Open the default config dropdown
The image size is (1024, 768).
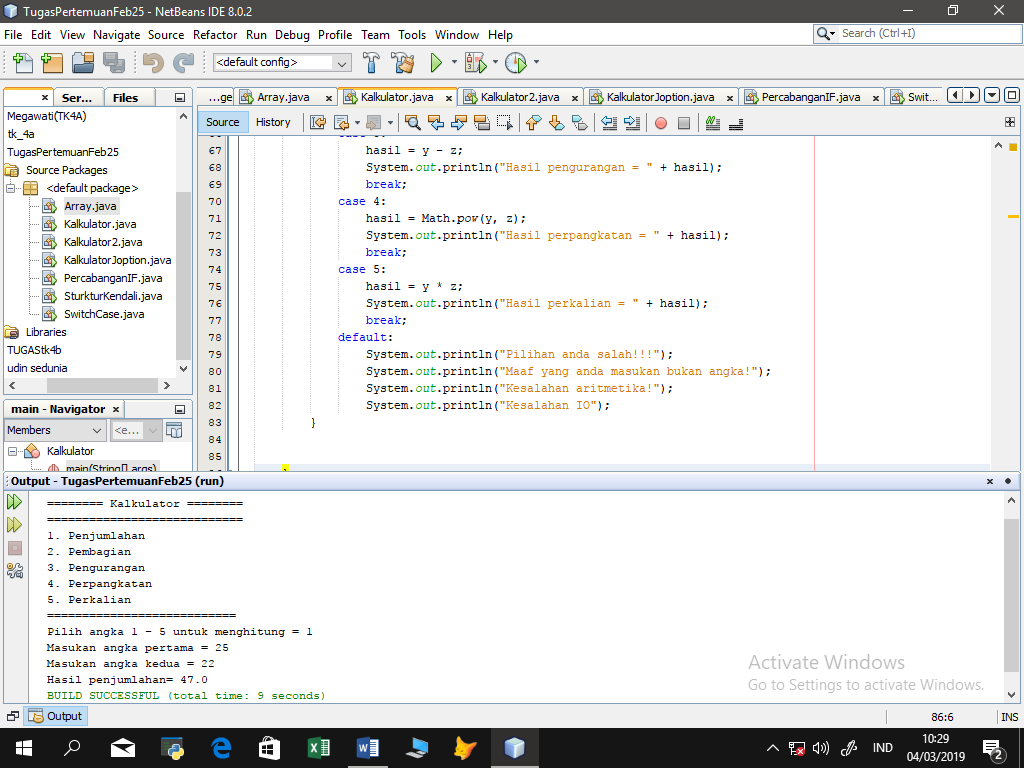pos(340,62)
